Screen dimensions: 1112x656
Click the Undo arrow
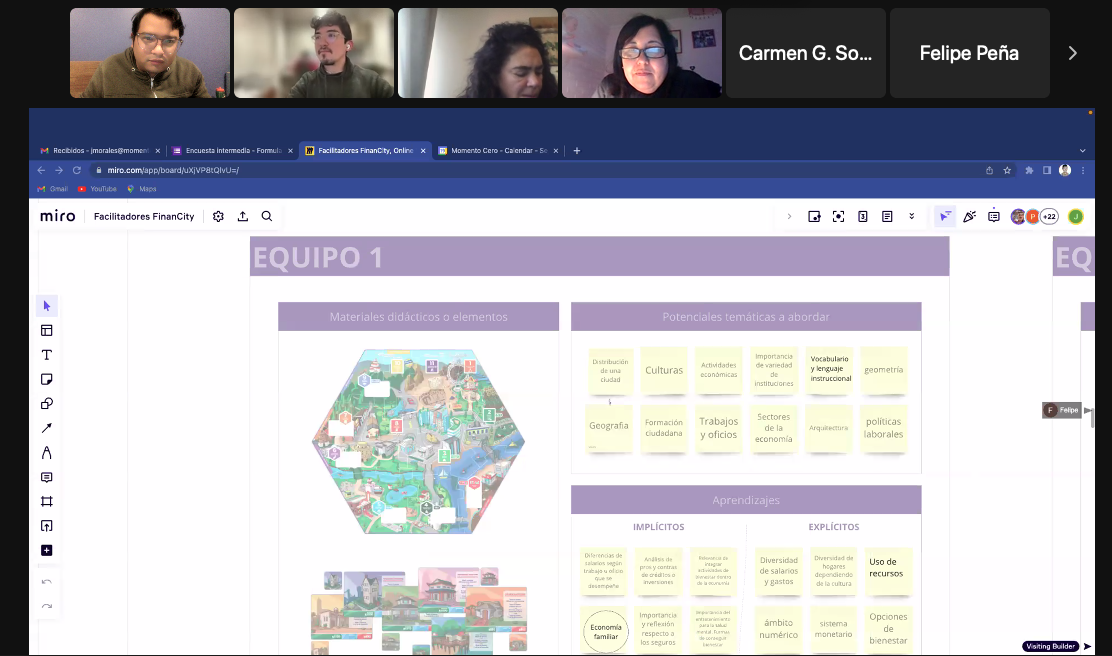point(47,582)
